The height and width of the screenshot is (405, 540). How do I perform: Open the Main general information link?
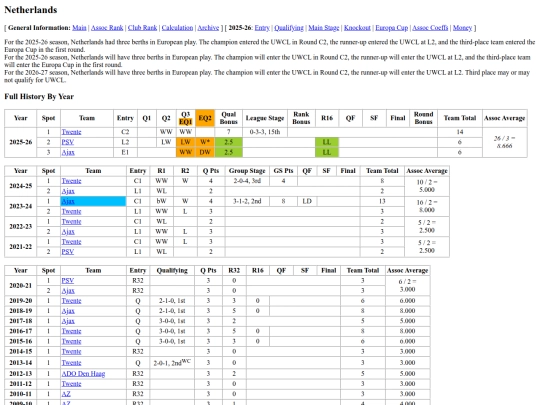coord(79,28)
